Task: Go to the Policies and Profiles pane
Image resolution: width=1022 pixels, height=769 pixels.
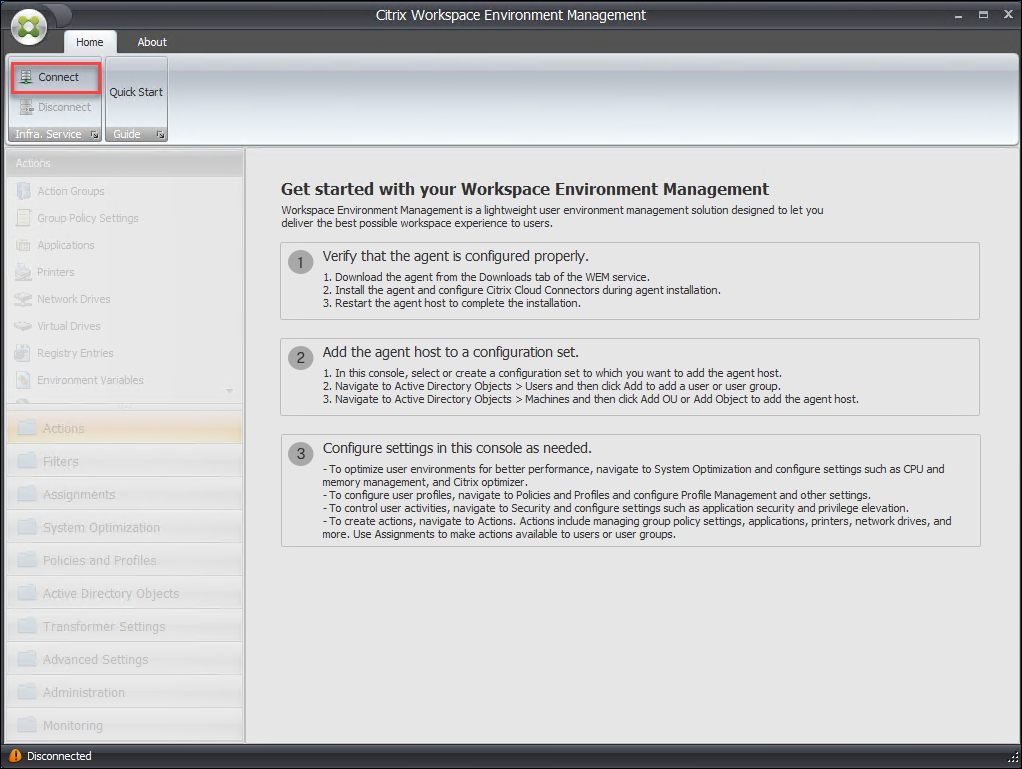Action: (99, 560)
